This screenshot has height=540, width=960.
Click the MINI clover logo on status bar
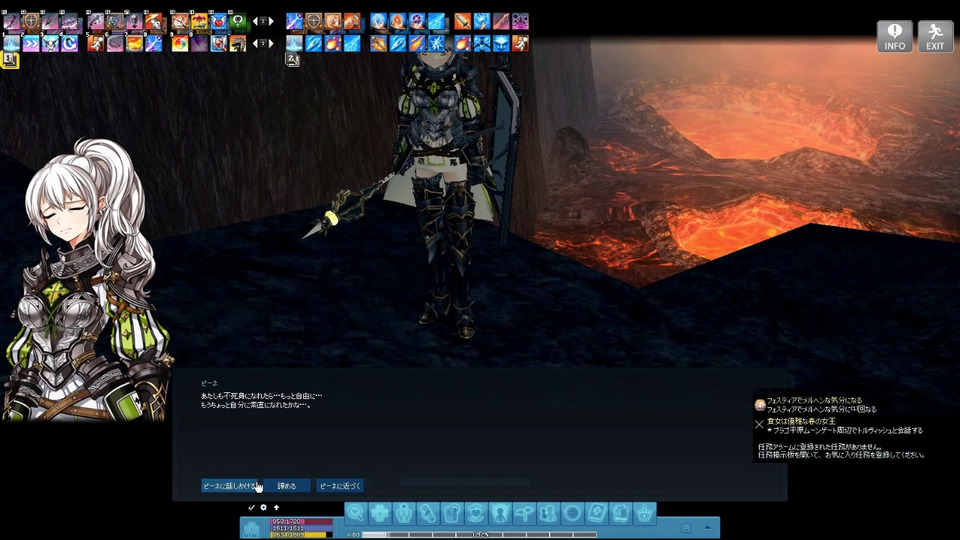[252, 529]
